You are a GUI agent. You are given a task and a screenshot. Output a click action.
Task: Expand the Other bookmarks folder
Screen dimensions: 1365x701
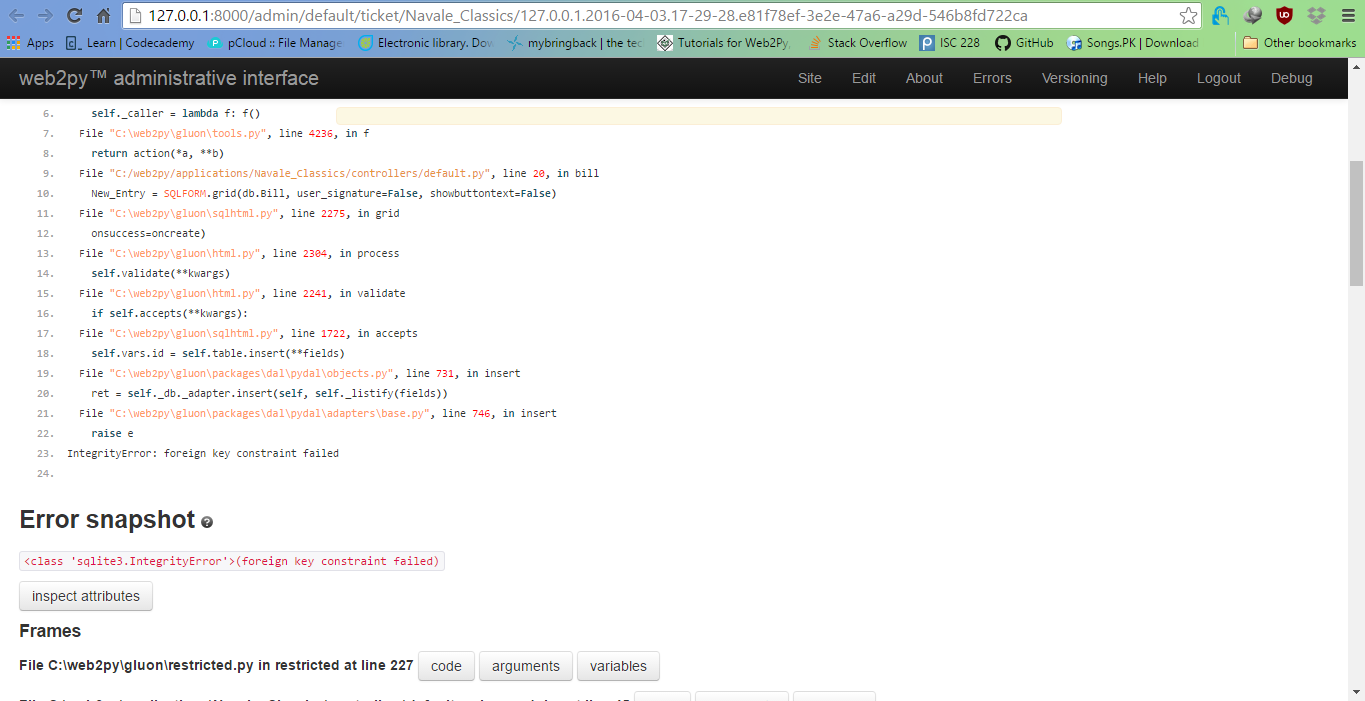[1299, 43]
